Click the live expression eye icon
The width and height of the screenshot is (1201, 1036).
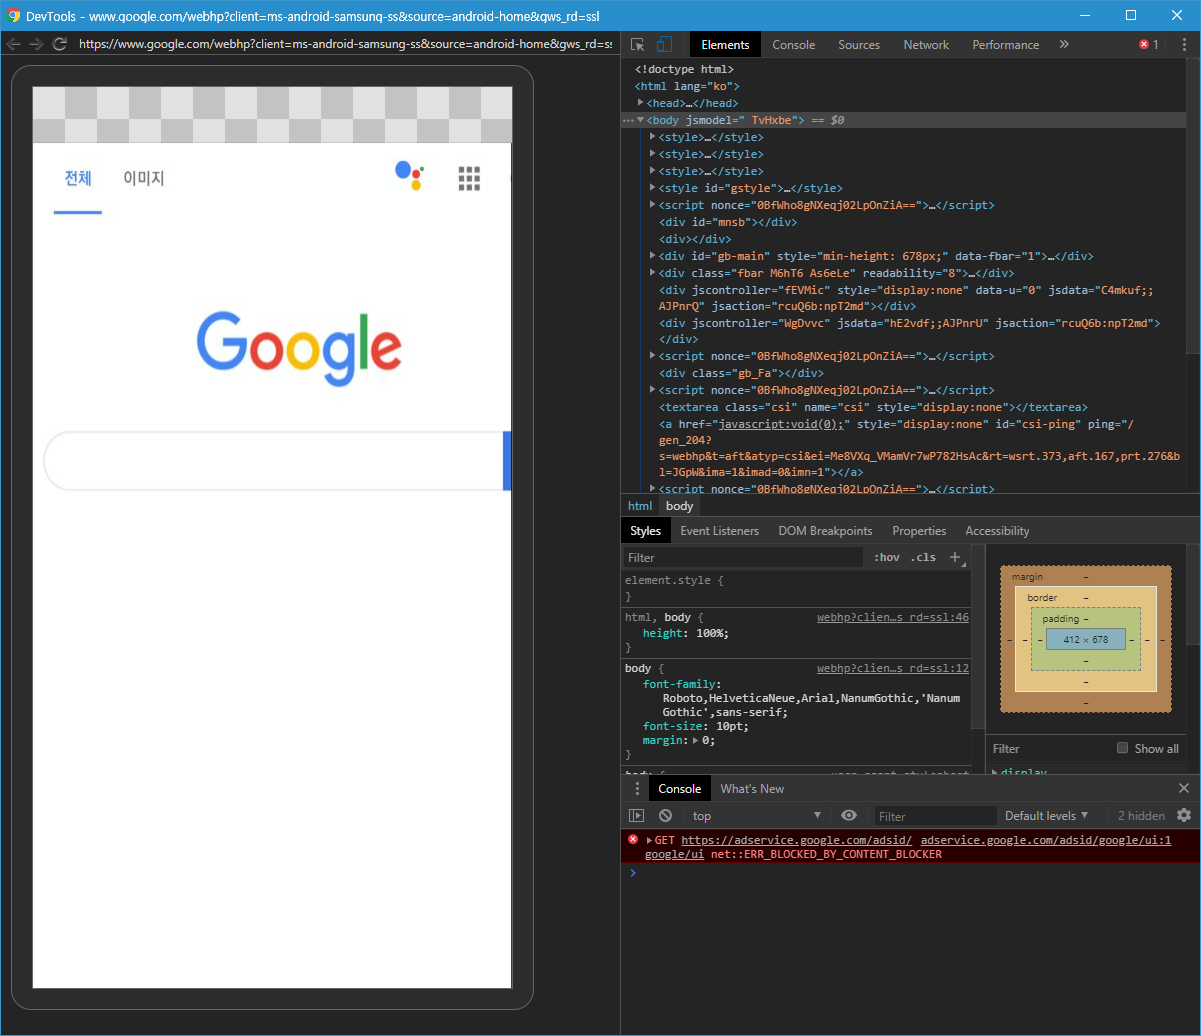[849, 816]
